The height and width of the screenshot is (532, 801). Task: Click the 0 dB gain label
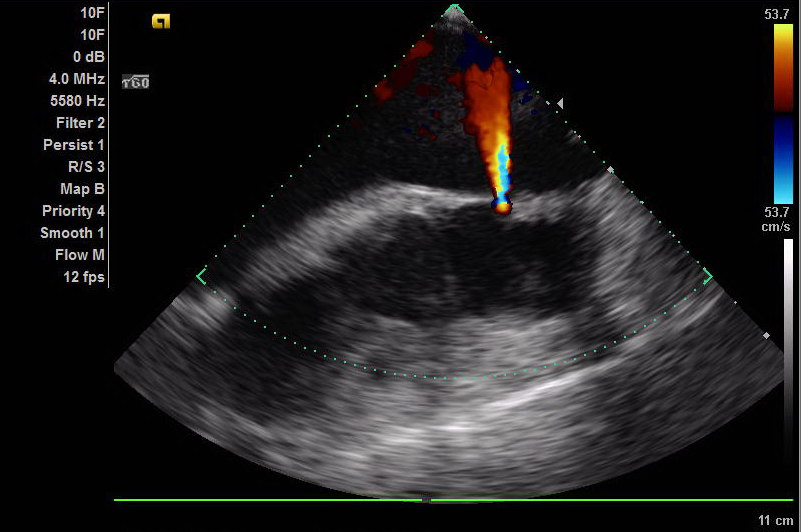88,56
